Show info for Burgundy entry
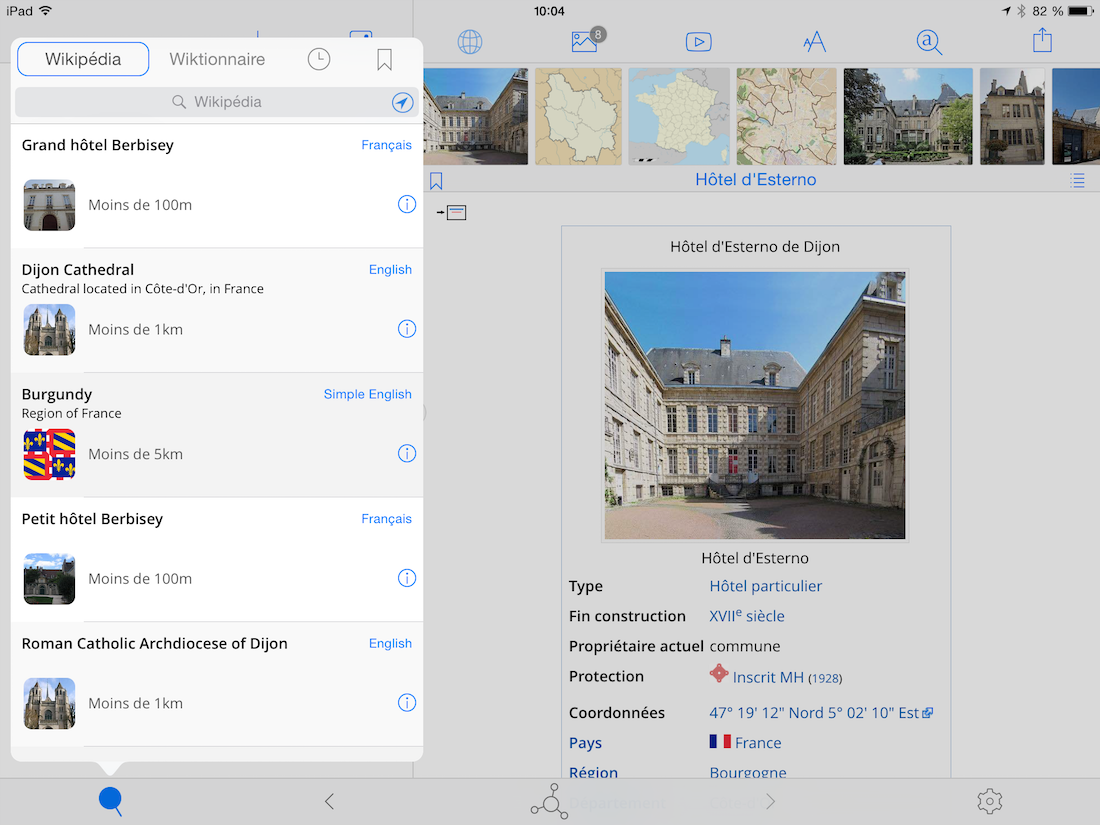1100x825 pixels. point(407,453)
